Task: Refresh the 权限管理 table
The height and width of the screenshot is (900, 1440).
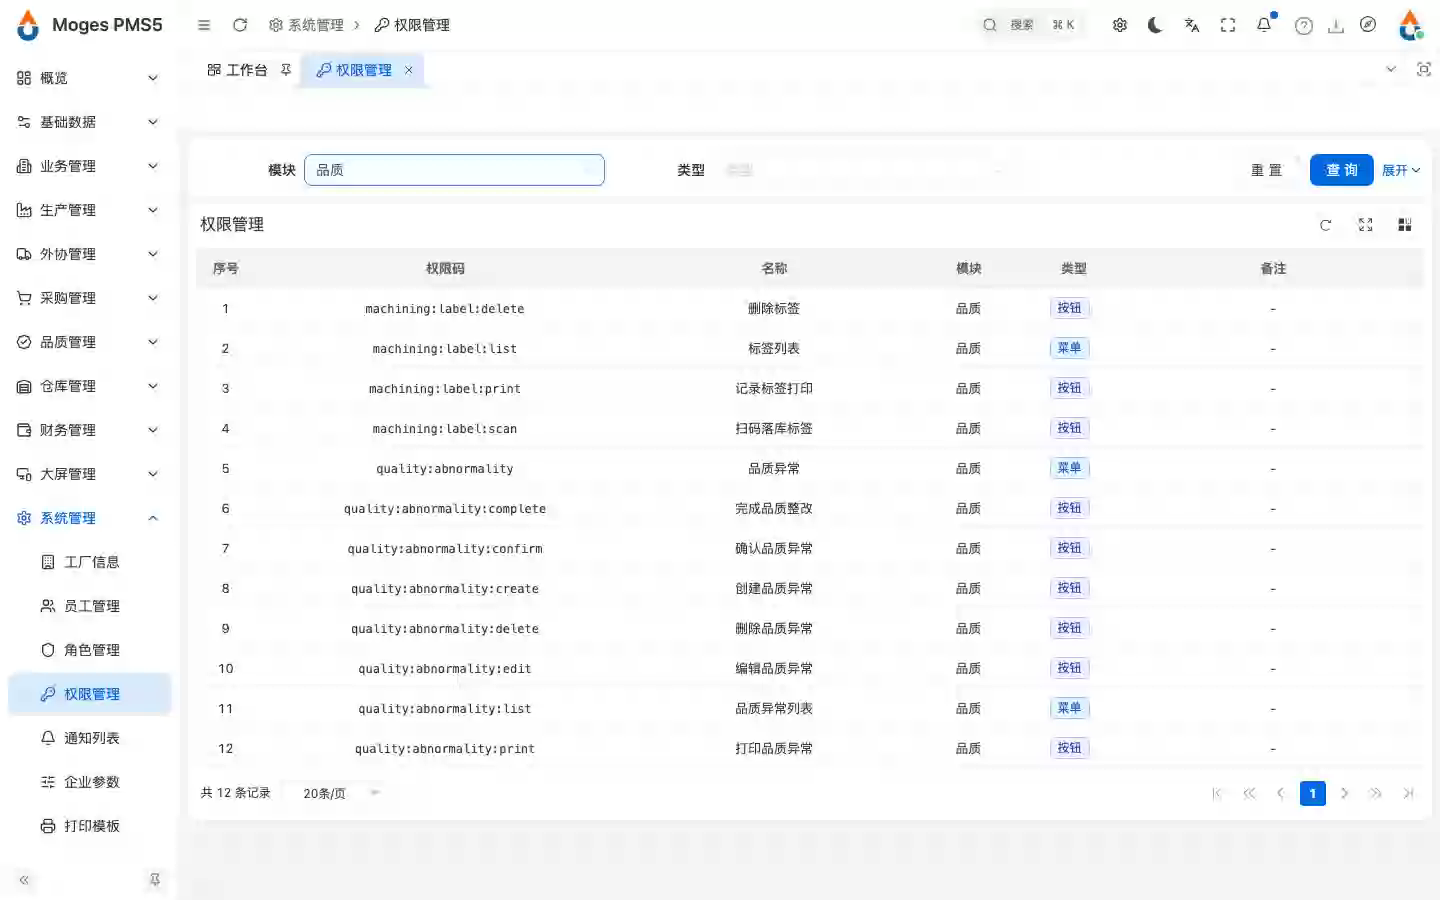Action: pyautogui.click(x=1326, y=225)
